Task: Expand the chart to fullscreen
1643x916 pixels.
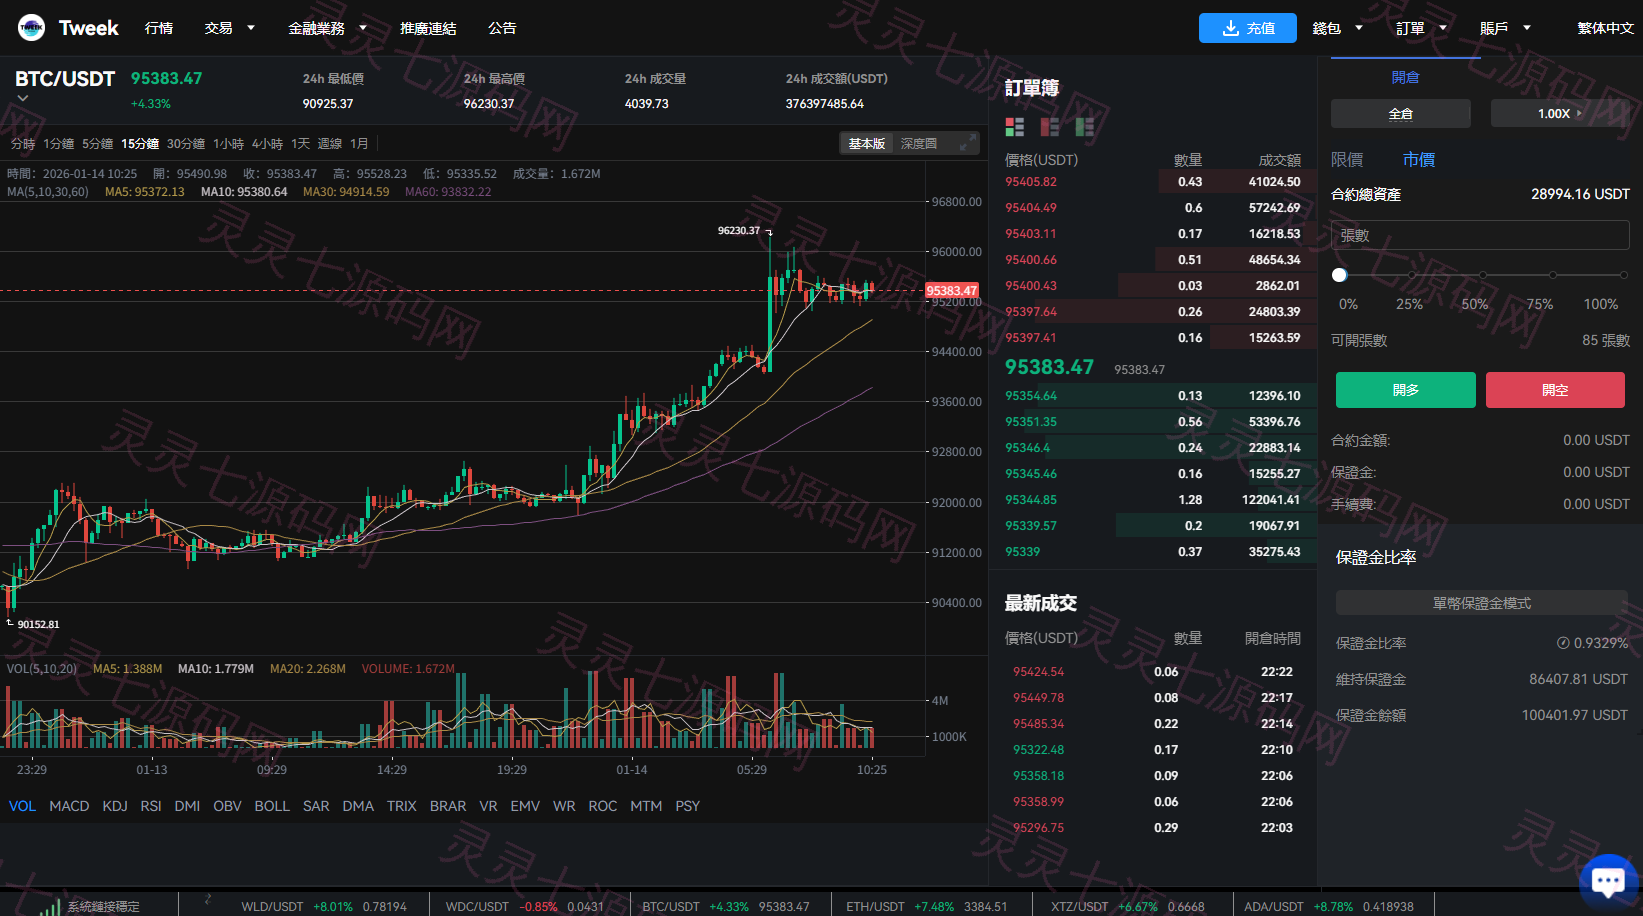Action: 966,144
